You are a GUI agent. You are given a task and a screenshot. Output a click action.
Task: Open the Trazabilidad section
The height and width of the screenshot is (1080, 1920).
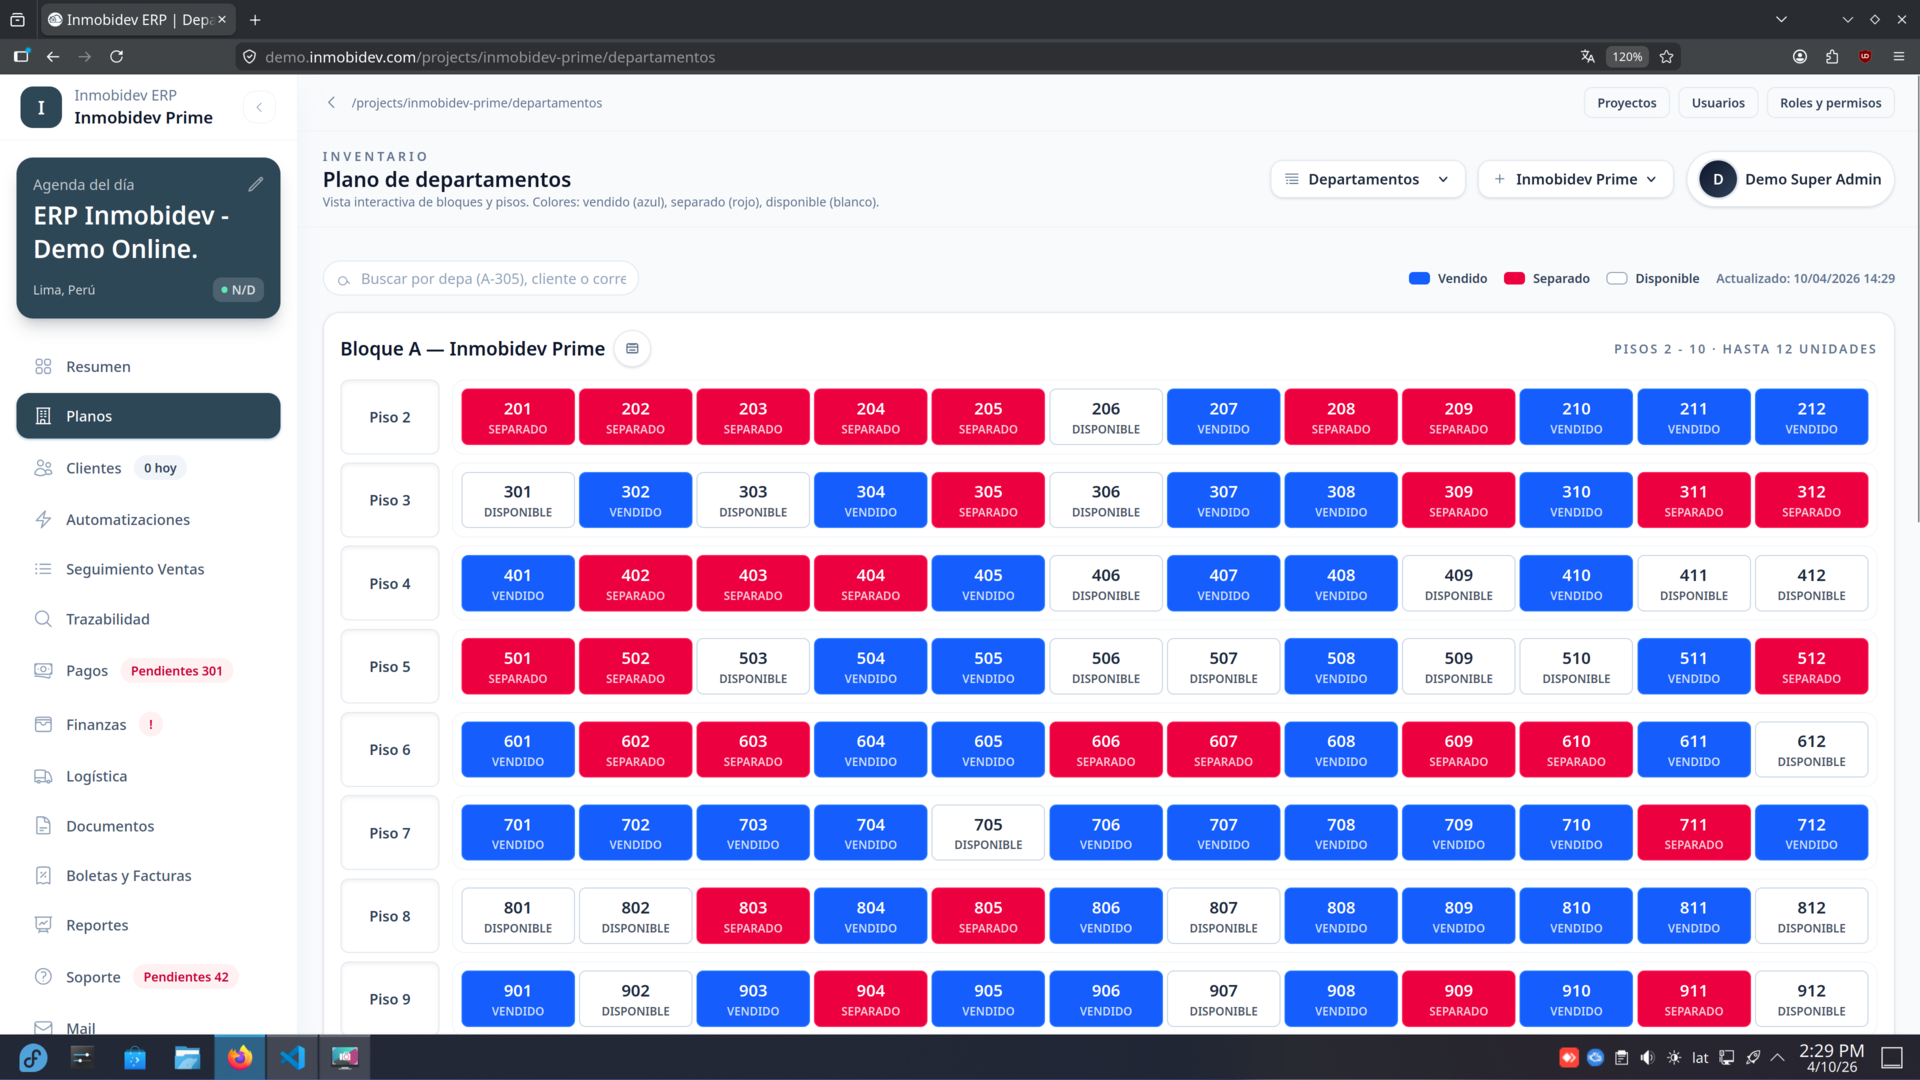click(x=106, y=619)
